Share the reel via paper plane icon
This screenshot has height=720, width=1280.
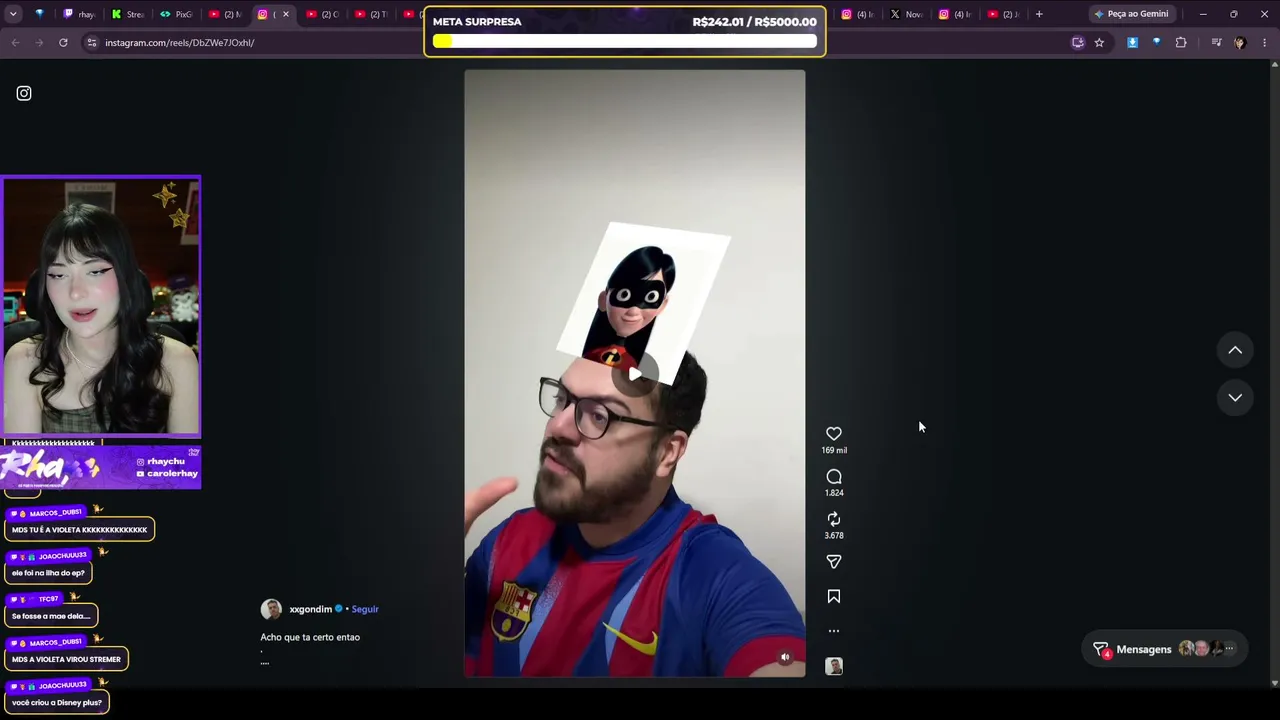(834, 562)
